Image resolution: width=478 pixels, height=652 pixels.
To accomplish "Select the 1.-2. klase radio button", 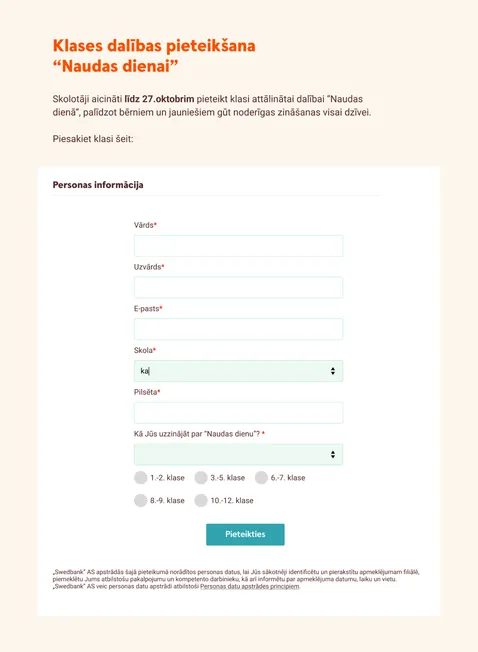I will (x=140, y=478).
